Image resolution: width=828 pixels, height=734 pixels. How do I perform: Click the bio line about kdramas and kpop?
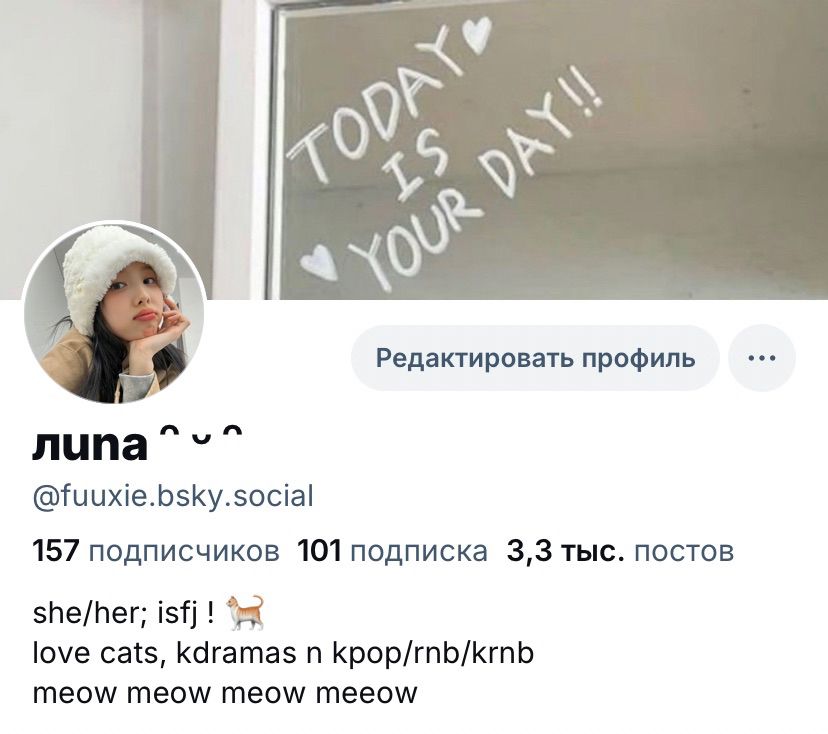coord(283,653)
